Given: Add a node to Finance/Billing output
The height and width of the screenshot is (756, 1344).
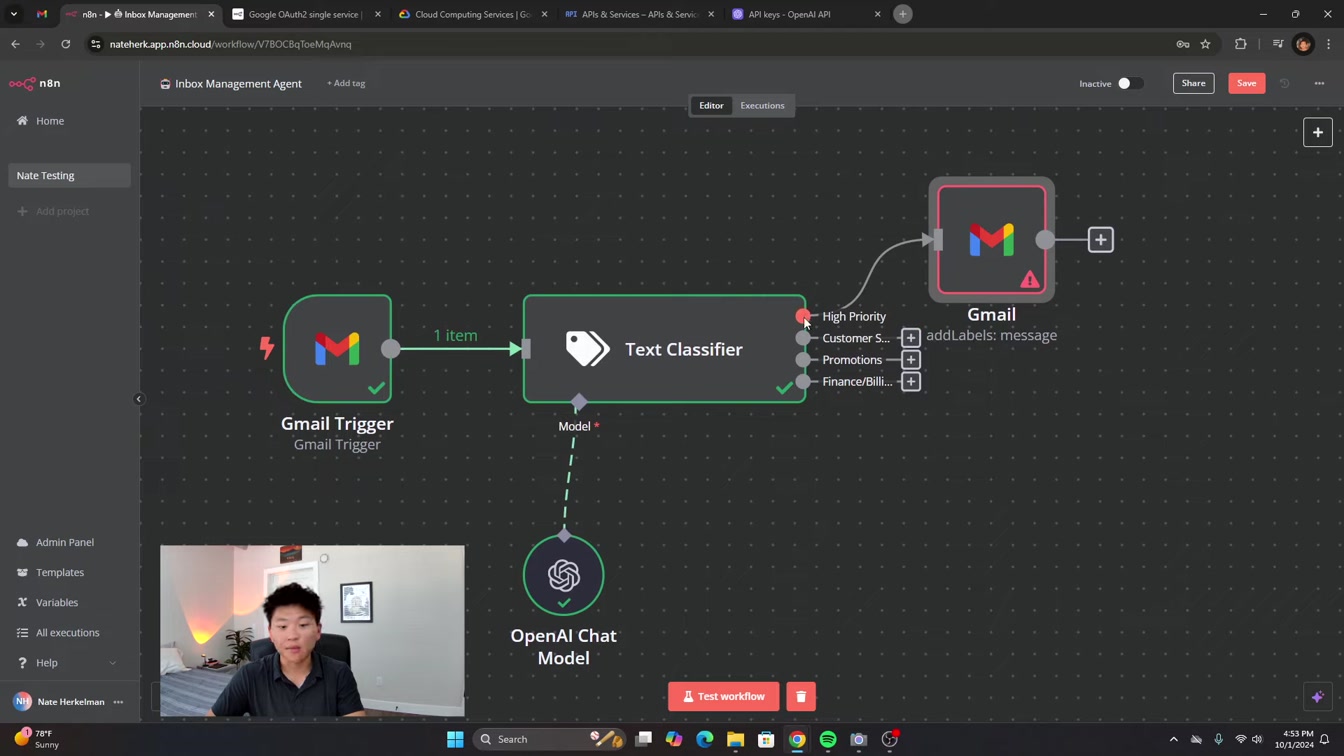Looking at the screenshot, I should click(910, 382).
